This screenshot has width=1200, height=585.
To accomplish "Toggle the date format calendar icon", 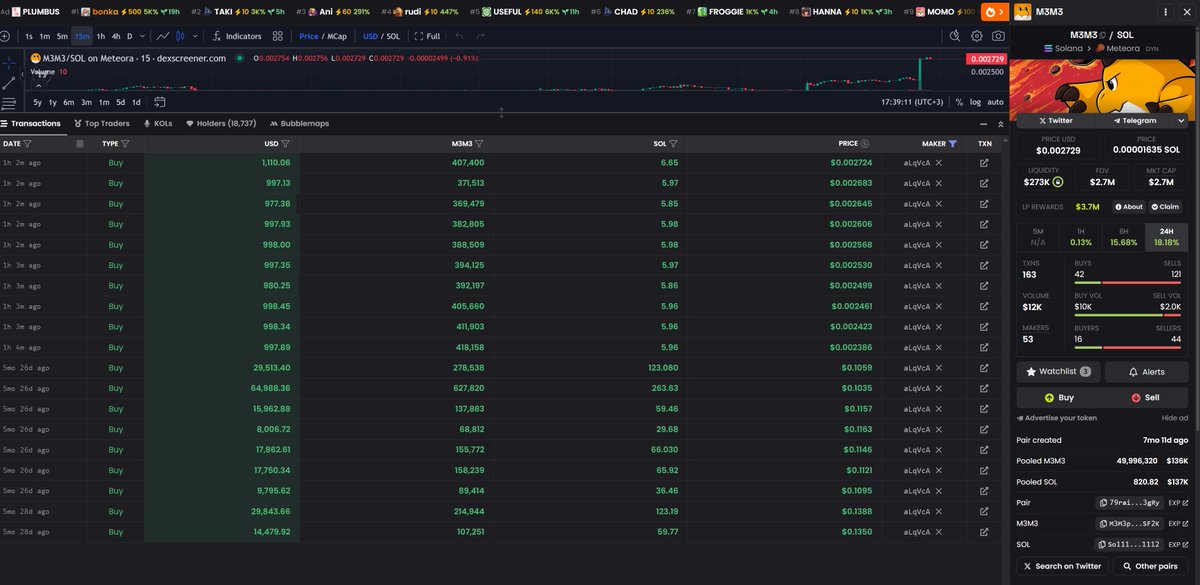I will coord(80,144).
